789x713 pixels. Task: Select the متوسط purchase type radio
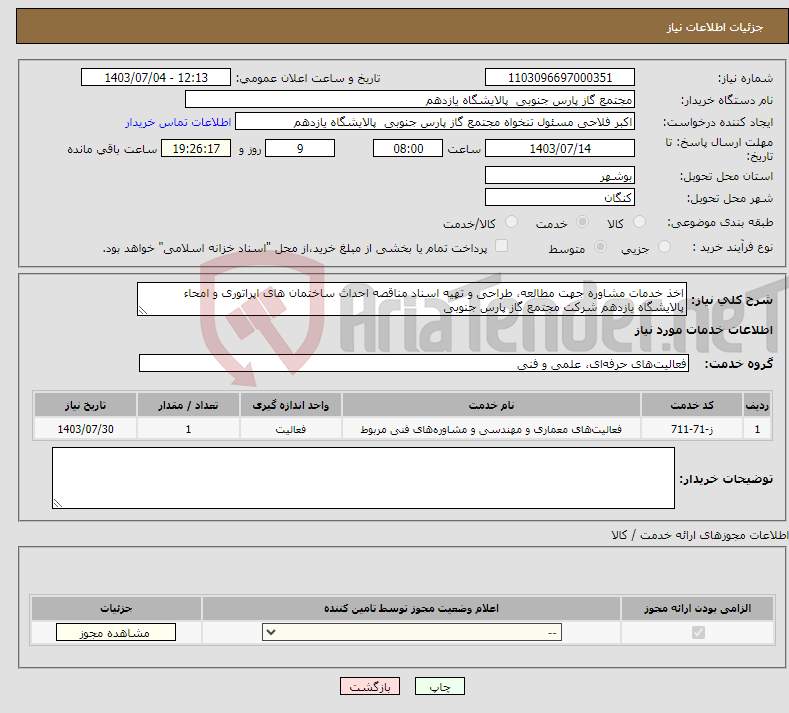click(x=600, y=247)
